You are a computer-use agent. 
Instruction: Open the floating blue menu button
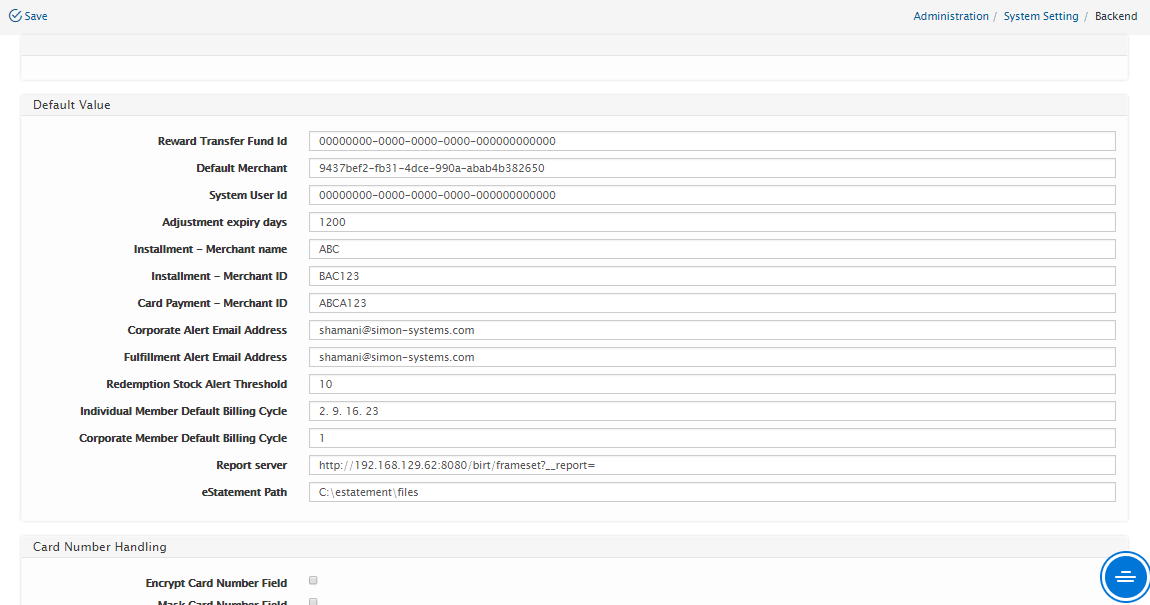[x=1125, y=577]
